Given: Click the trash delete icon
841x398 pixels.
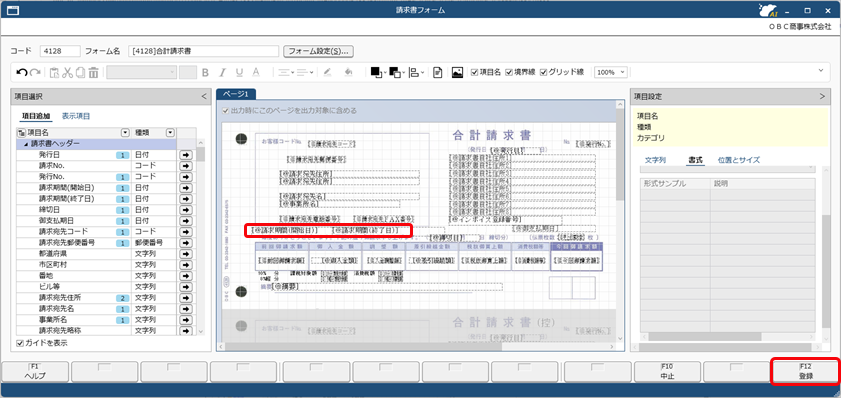Looking at the screenshot, I should 93,72.
